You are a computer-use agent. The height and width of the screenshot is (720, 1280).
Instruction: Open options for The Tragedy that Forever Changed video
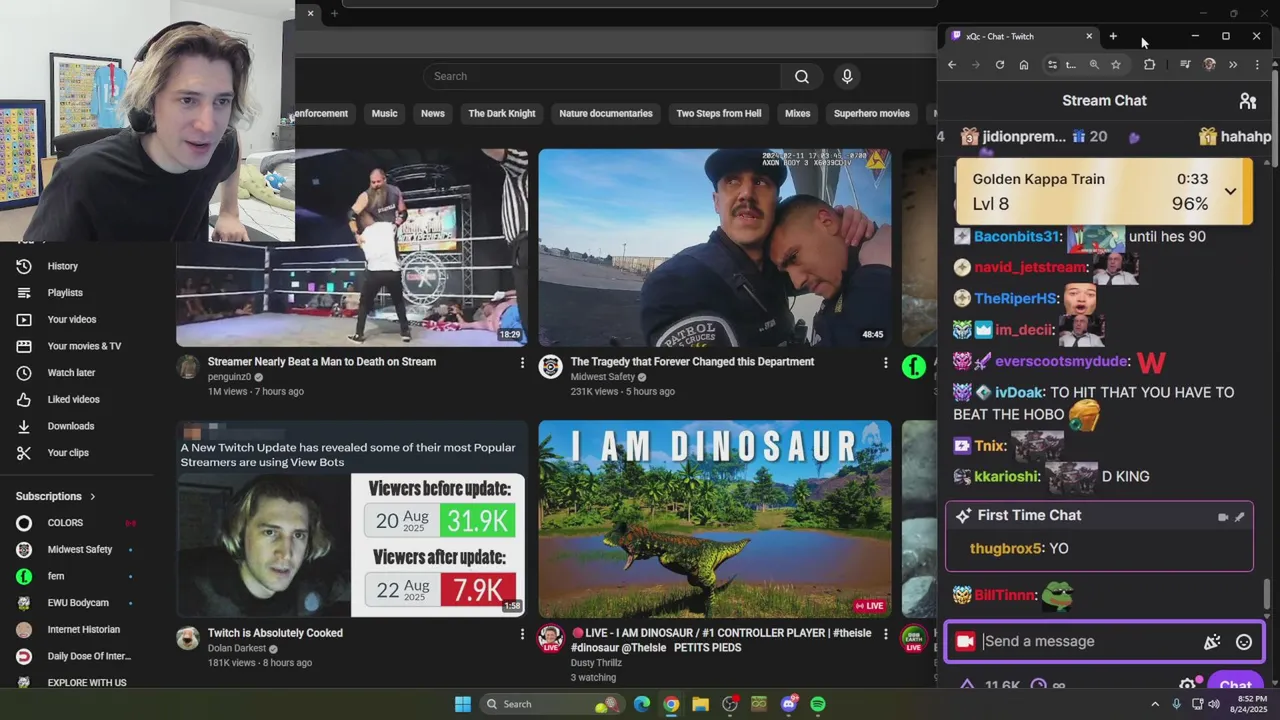pyautogui.click(x=885, y=363)
